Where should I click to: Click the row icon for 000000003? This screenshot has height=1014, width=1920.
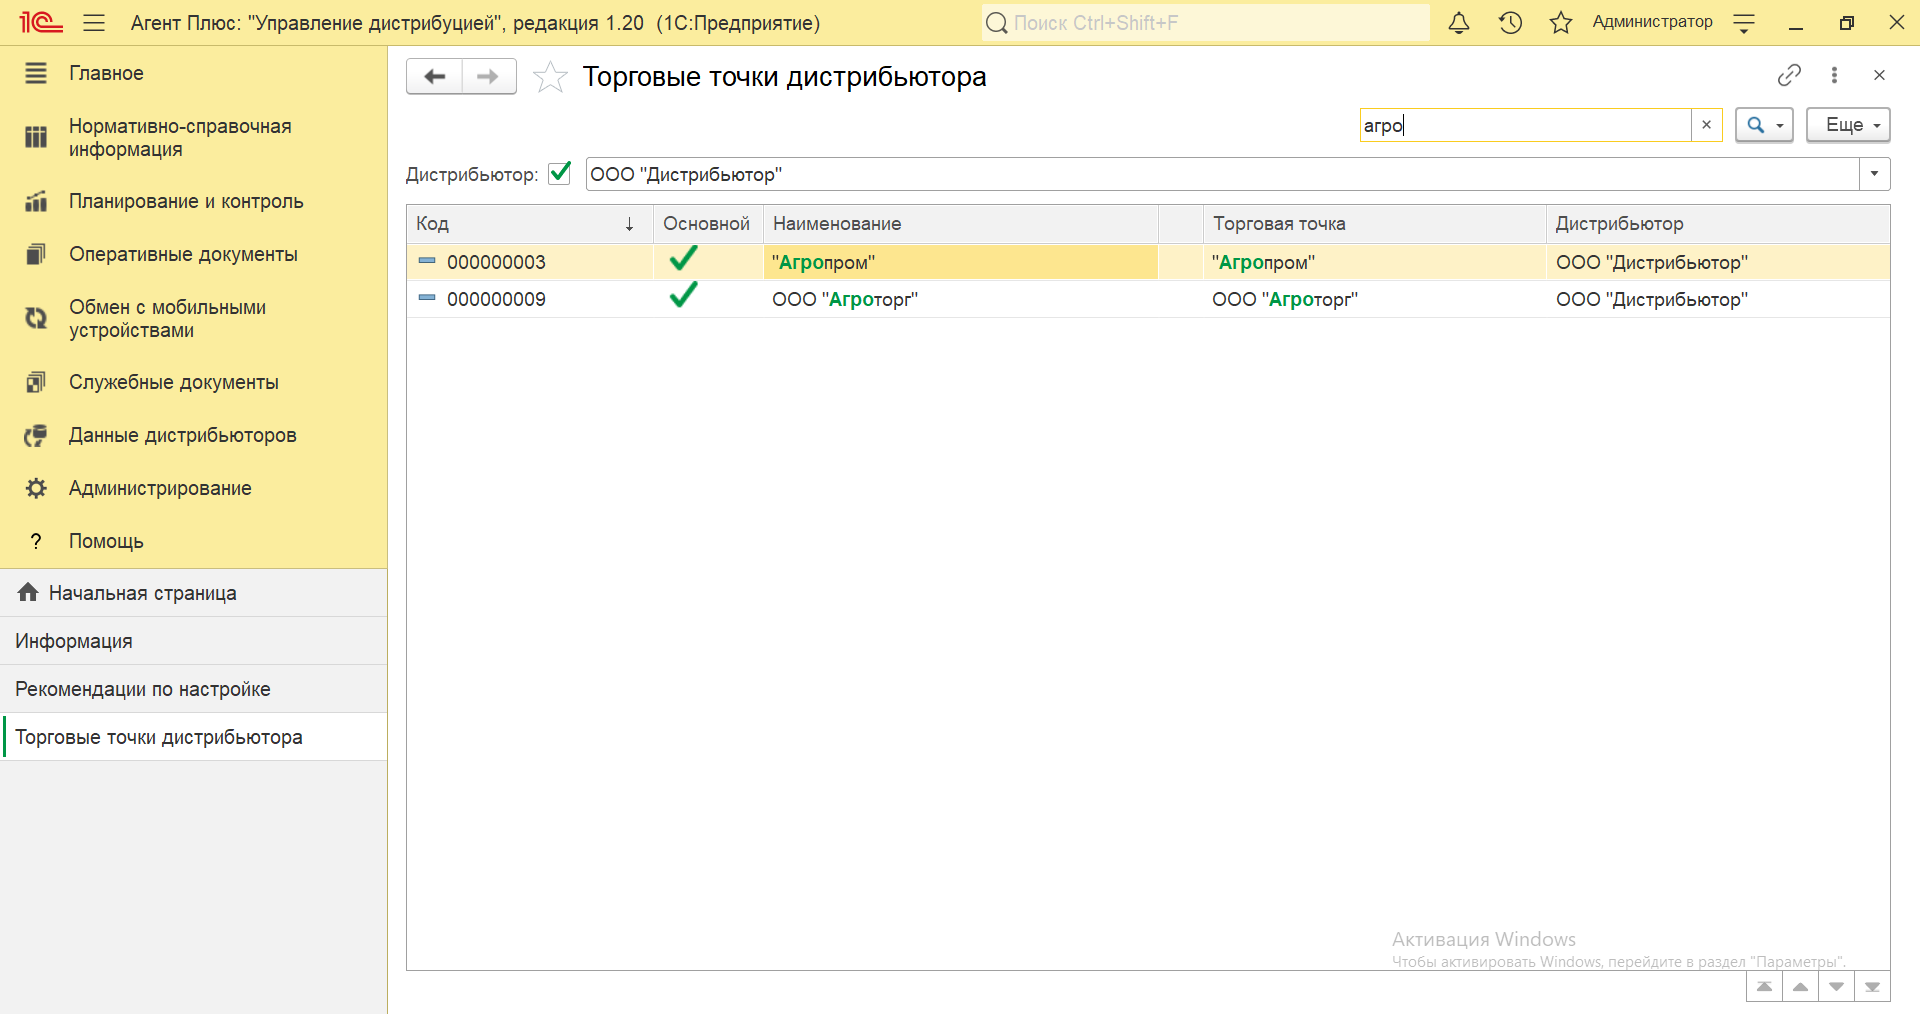(x=427, y=261)
